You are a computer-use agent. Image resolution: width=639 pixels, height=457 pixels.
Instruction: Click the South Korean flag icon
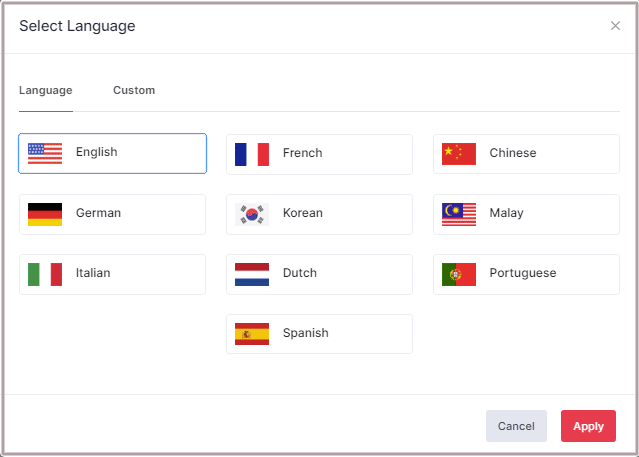tap(252, 214)
